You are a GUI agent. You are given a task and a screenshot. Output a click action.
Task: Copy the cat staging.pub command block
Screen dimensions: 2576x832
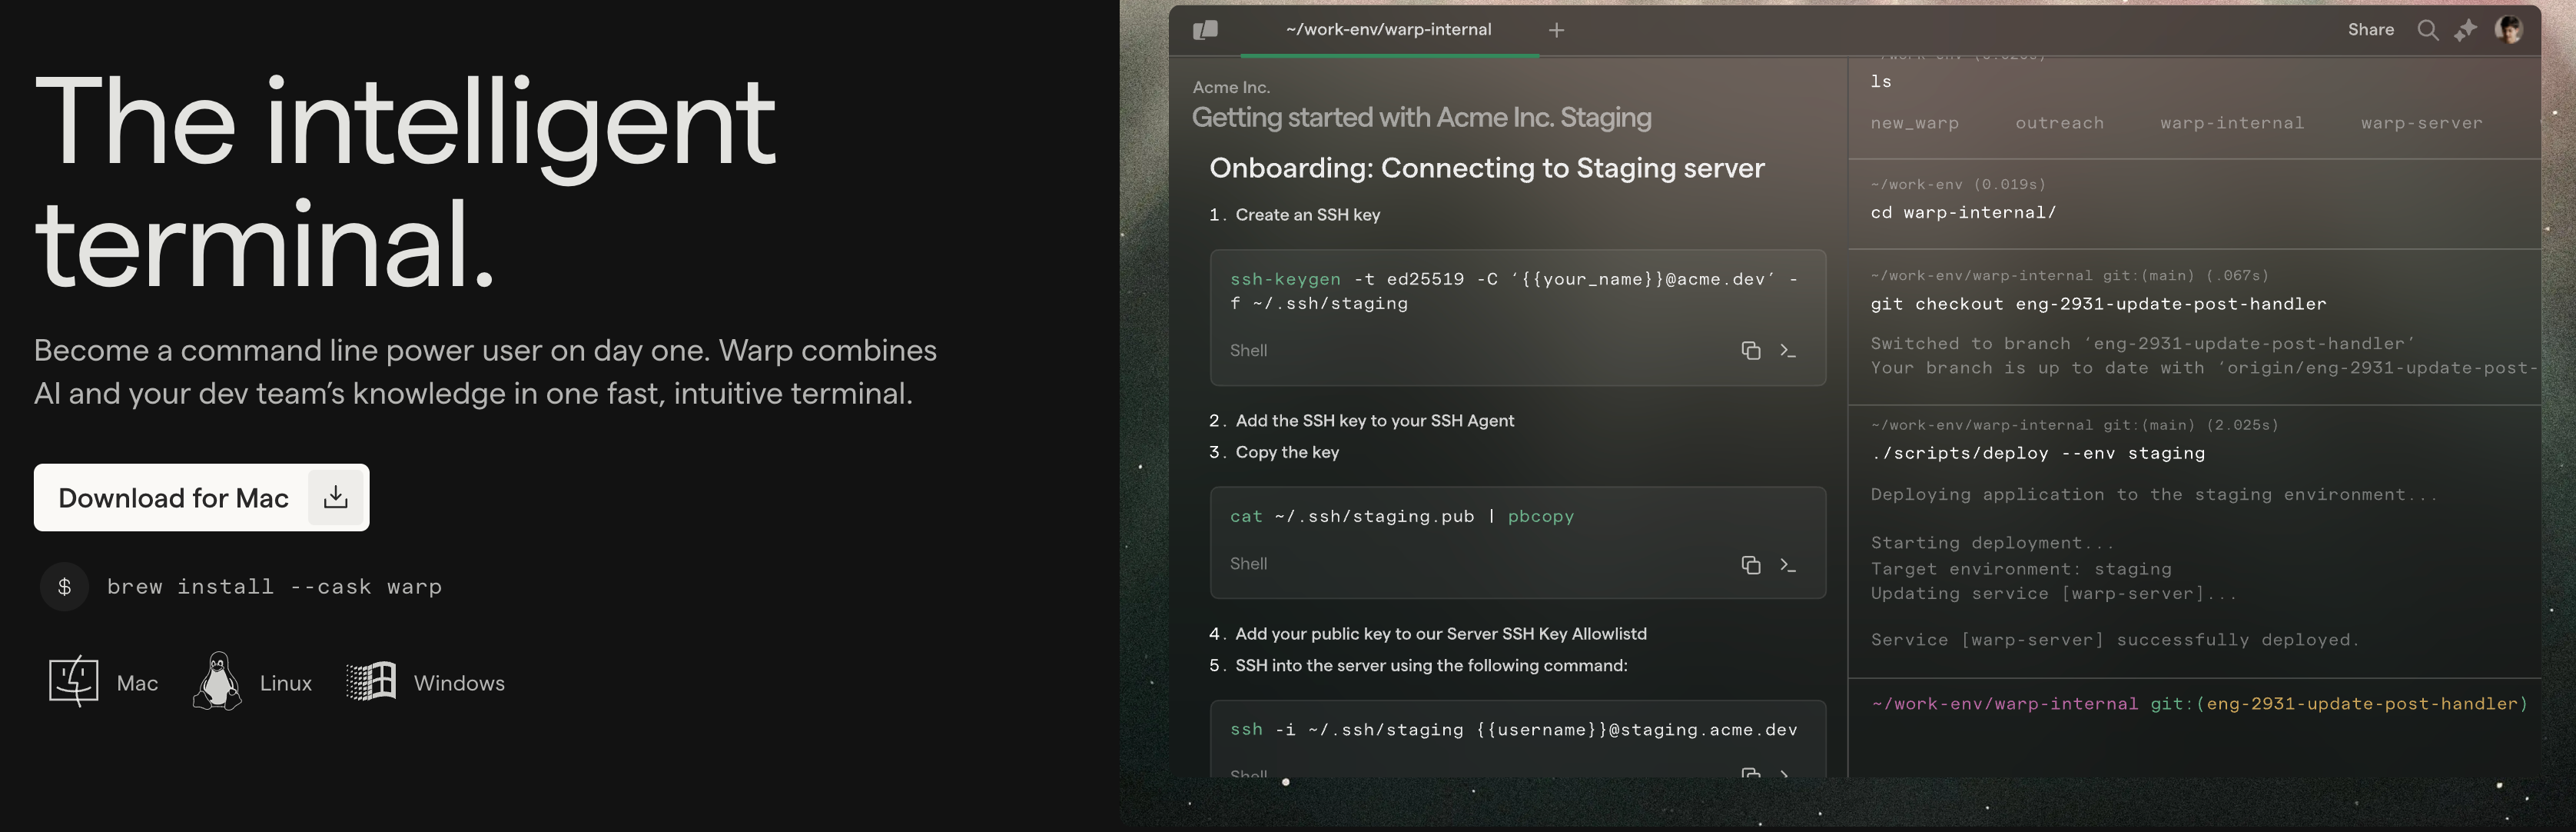pos(1751,565)
